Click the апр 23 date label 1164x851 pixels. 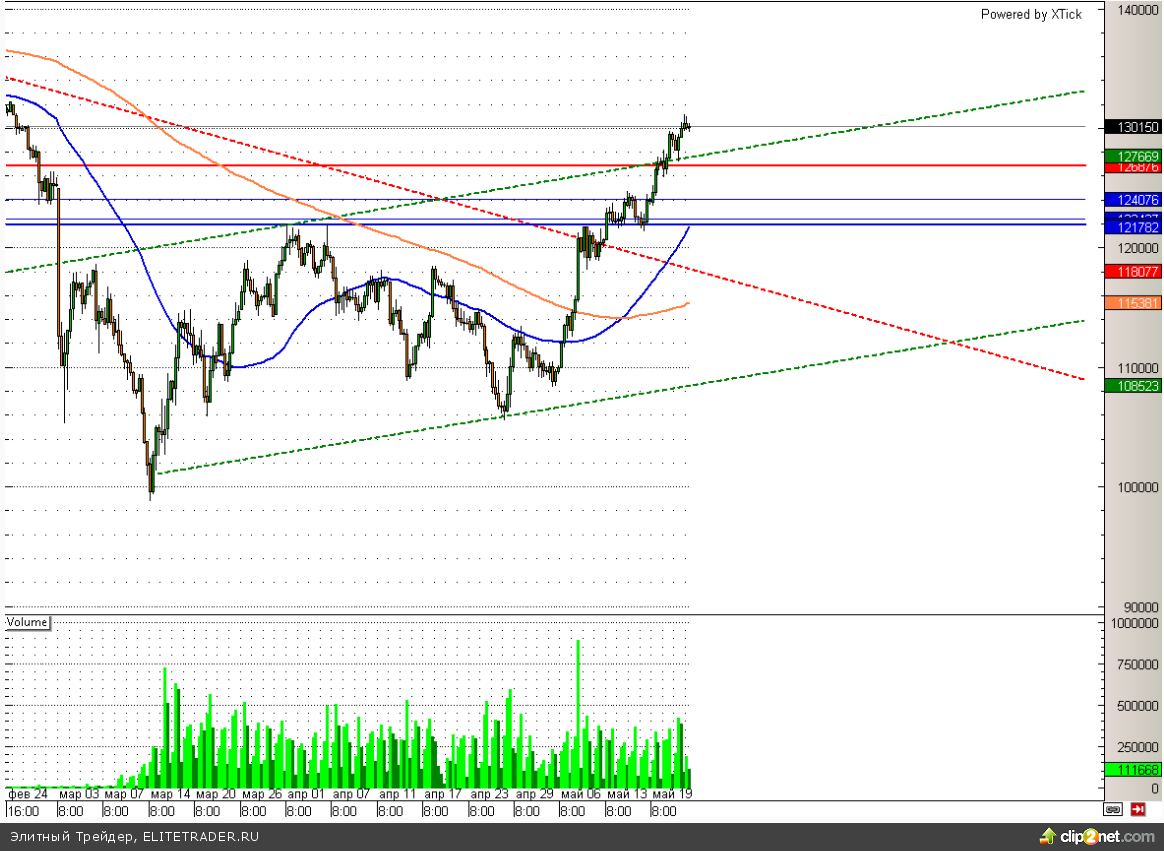[x=489, y=794]
